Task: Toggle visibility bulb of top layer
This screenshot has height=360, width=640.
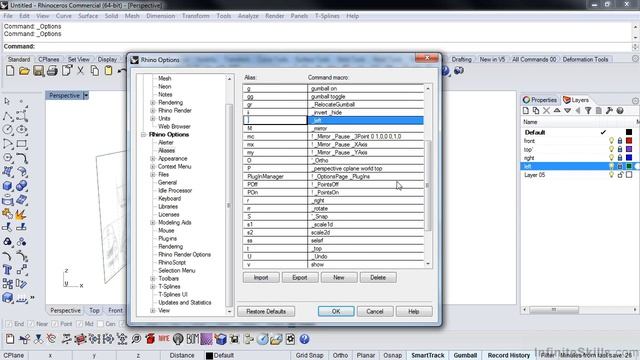Action: 611,149
